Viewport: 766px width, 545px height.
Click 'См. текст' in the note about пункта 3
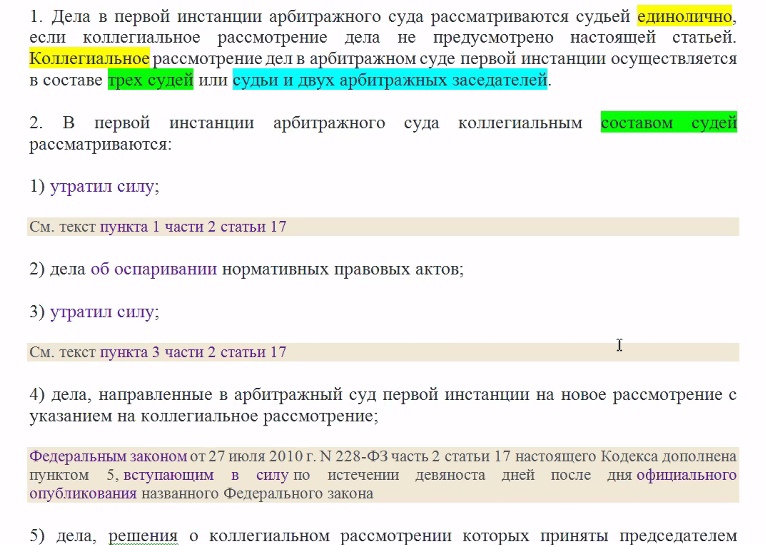pos(63,352)
